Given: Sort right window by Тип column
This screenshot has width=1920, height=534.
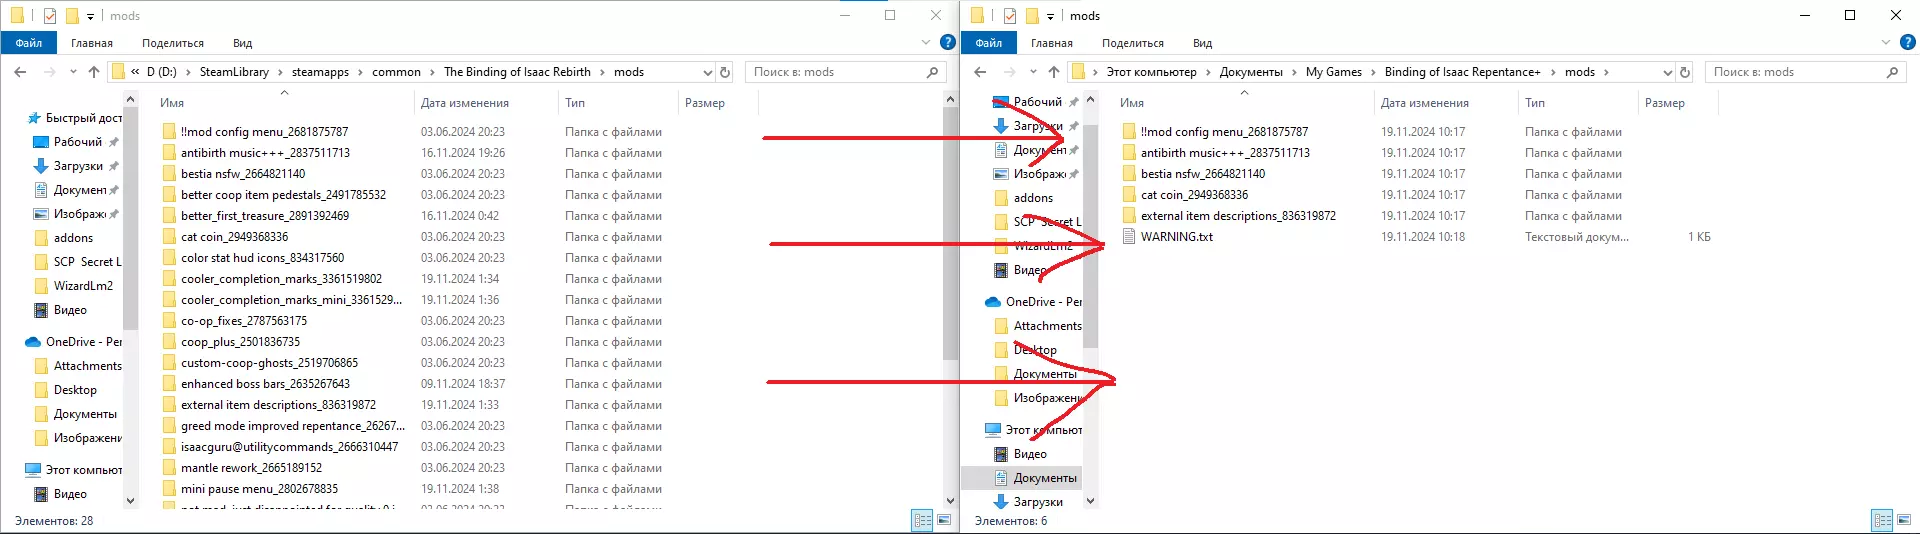Looking at the screenshot, I should [1577, 103].
